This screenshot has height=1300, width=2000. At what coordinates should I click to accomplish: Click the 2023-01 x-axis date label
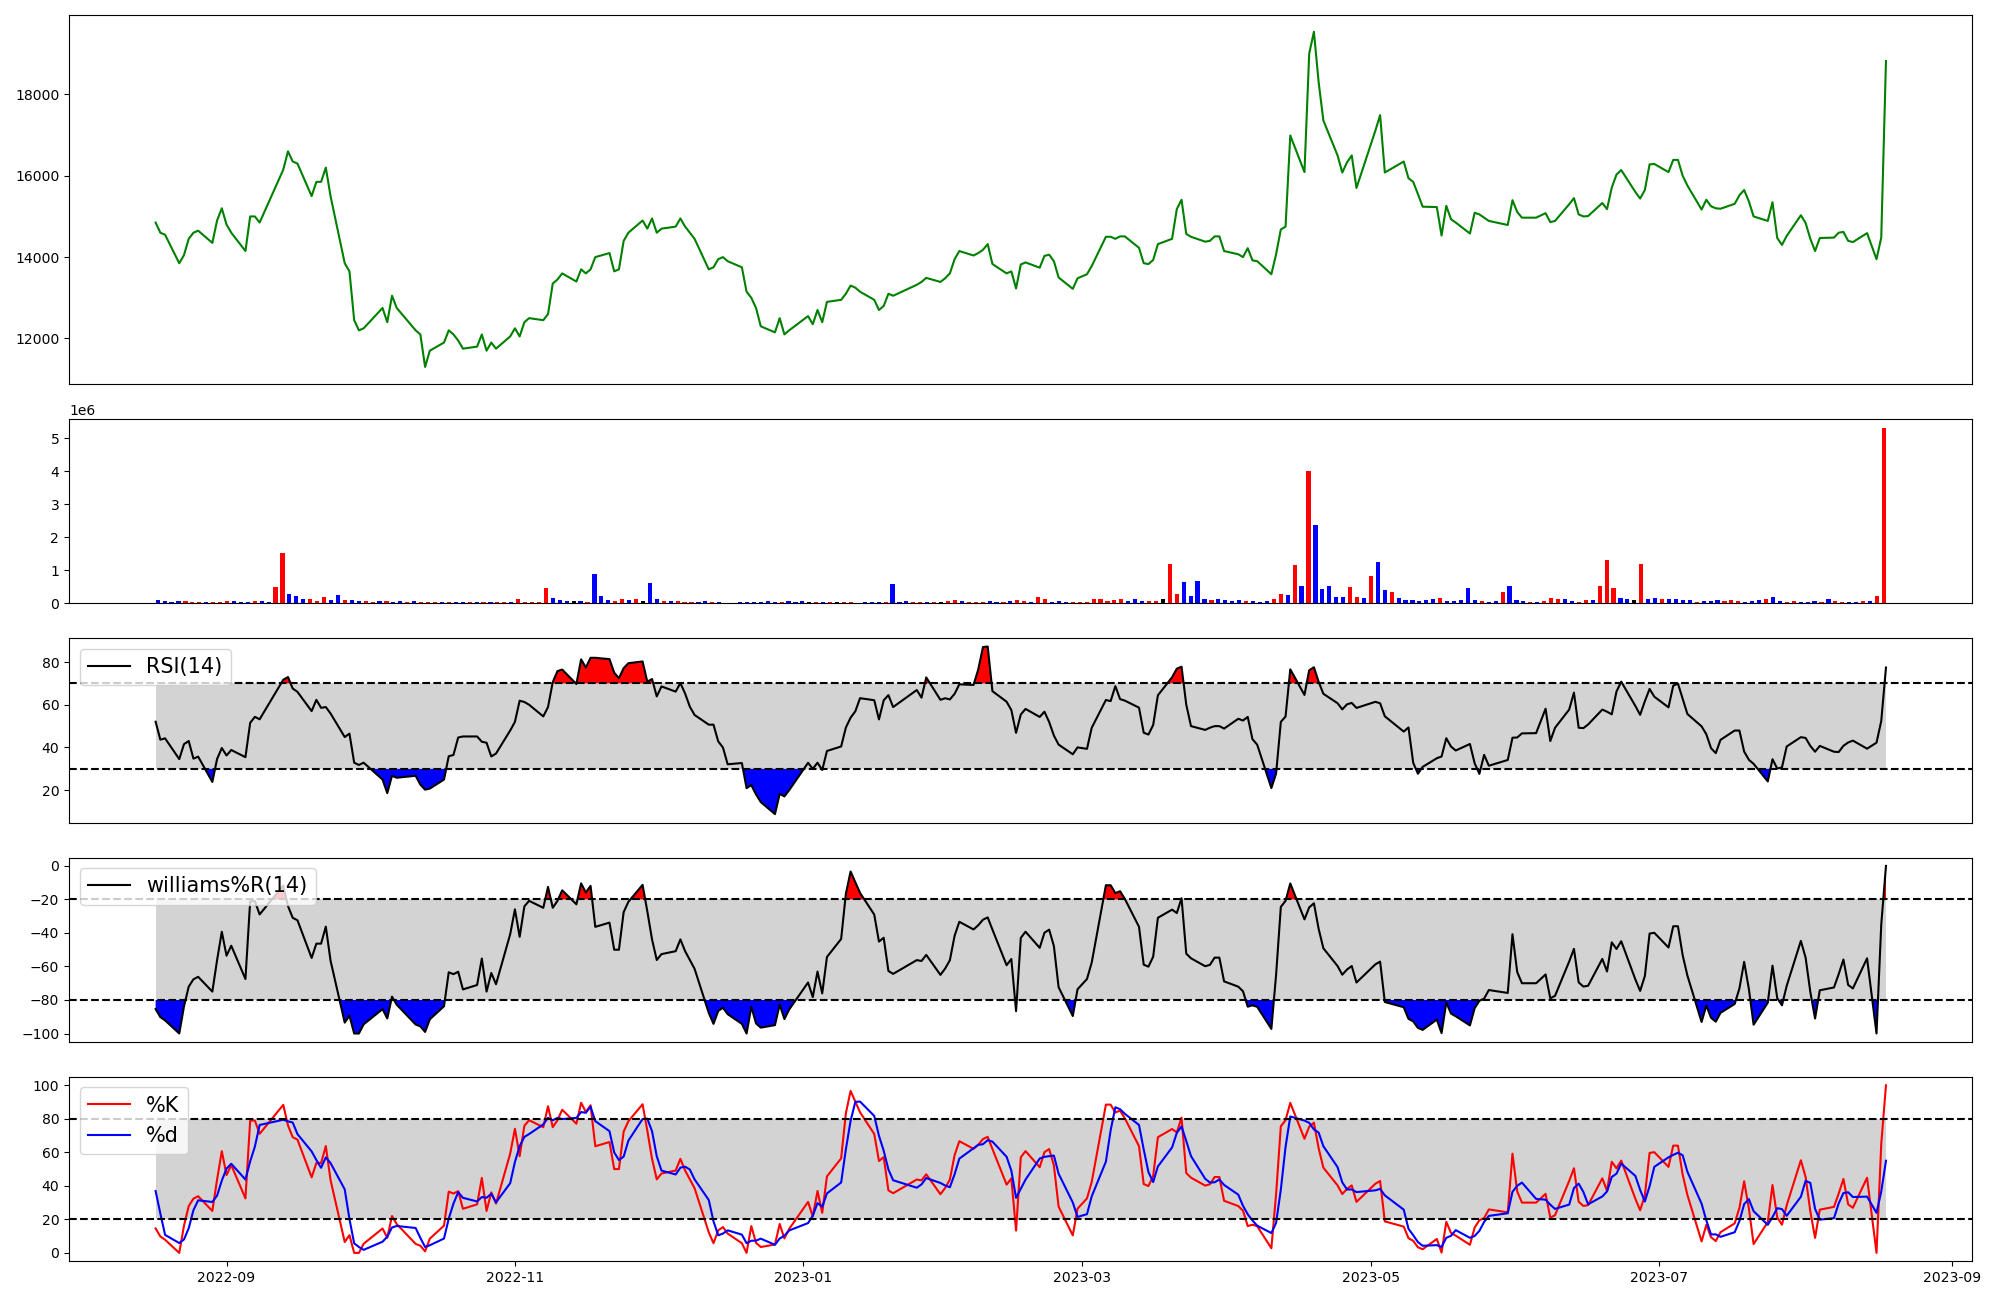pos(803,1277)
